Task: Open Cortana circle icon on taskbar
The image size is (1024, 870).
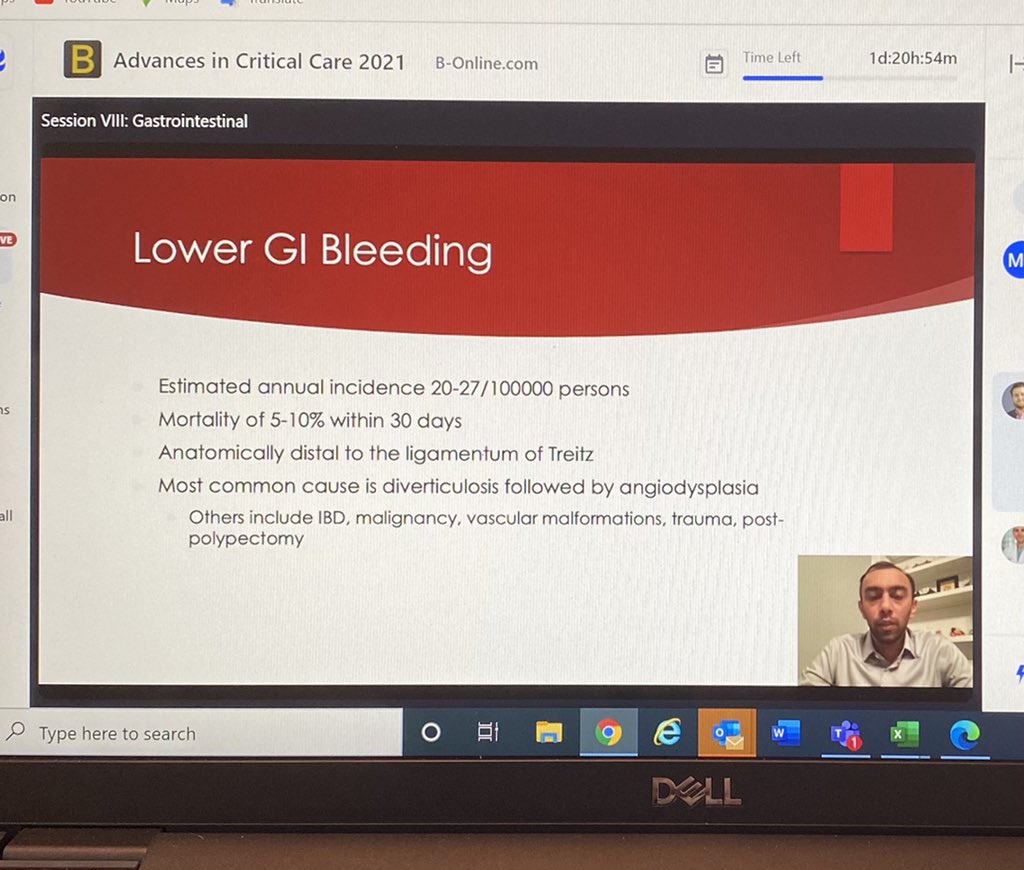Action: (430, 732)
